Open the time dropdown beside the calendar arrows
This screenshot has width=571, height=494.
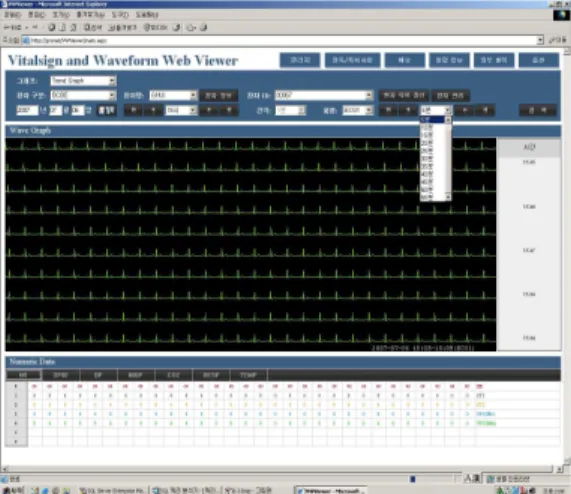(193, 110)
